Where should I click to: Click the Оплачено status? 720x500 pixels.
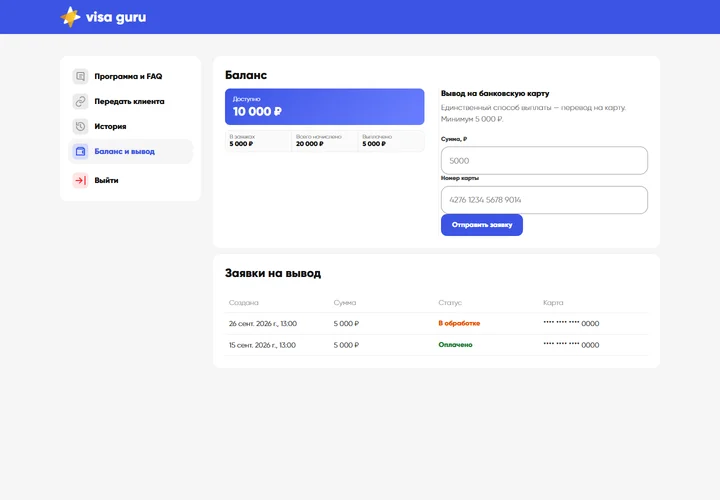click(x=455, y=345)
